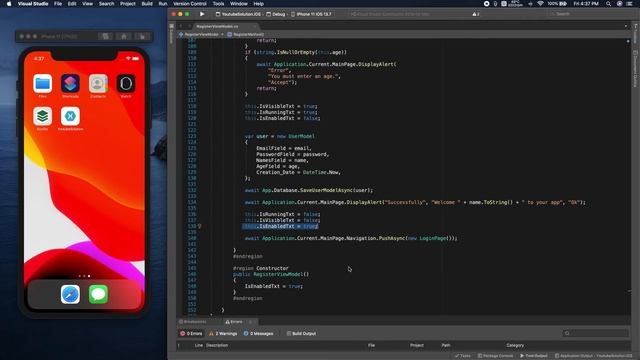Open the Edit menu
640x360 pixels.
coord(72,4)
